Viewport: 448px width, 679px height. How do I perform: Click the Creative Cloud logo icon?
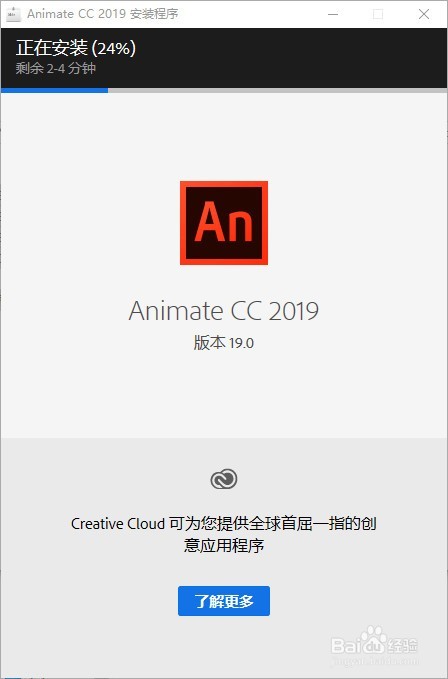point(224,479)
